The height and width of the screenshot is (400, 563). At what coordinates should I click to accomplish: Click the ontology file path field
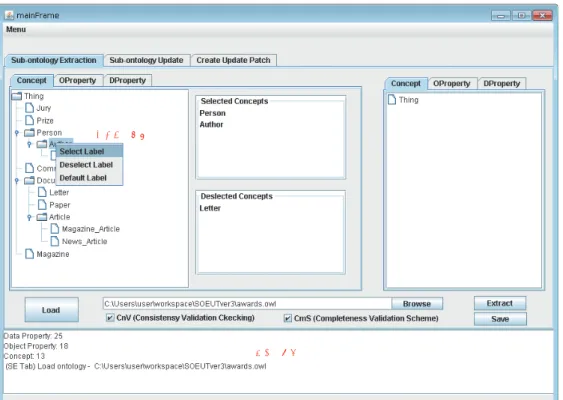247,304
